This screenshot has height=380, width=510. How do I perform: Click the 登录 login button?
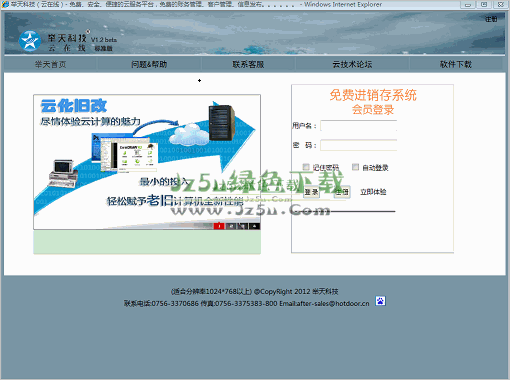[311, 192]
